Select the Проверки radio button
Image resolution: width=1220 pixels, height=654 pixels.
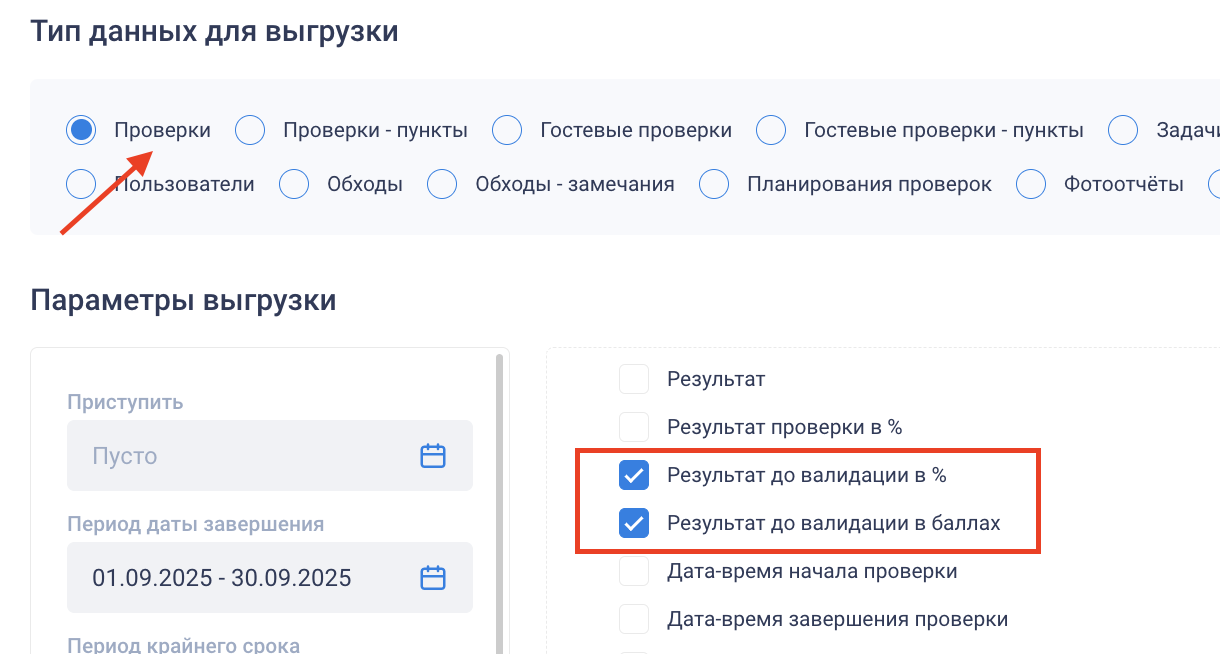click(81, 130)
